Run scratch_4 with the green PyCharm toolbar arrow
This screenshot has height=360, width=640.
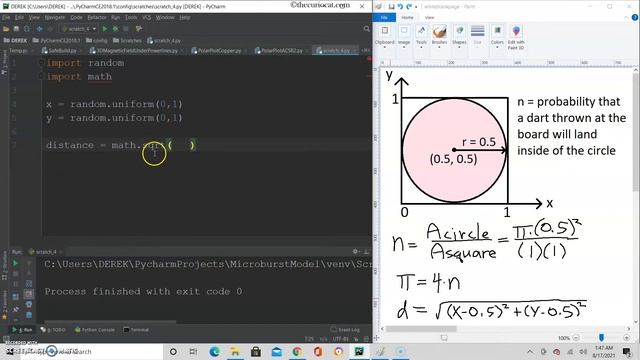[x=104, y=29]
